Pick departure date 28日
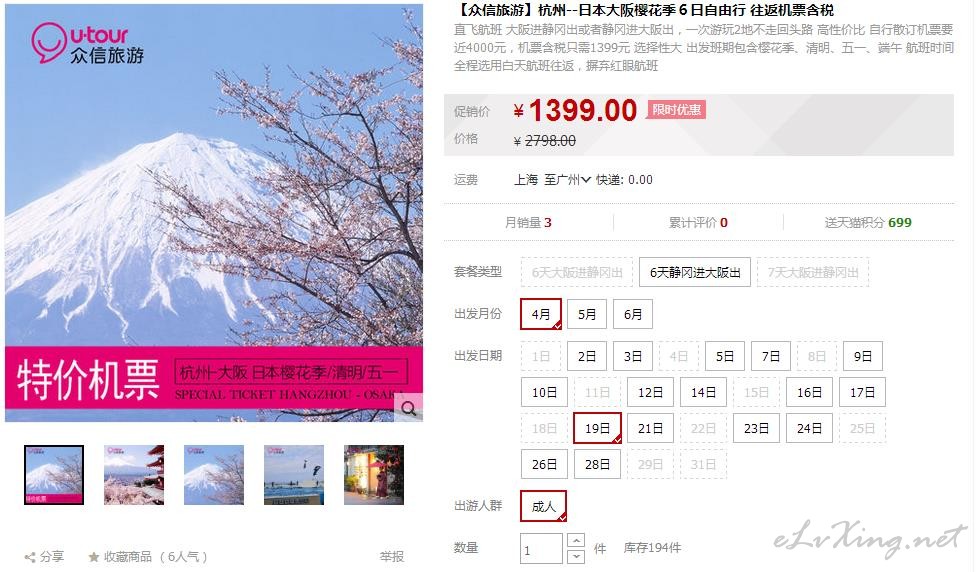Screen dimensions: 978x572 coord(597,465)
